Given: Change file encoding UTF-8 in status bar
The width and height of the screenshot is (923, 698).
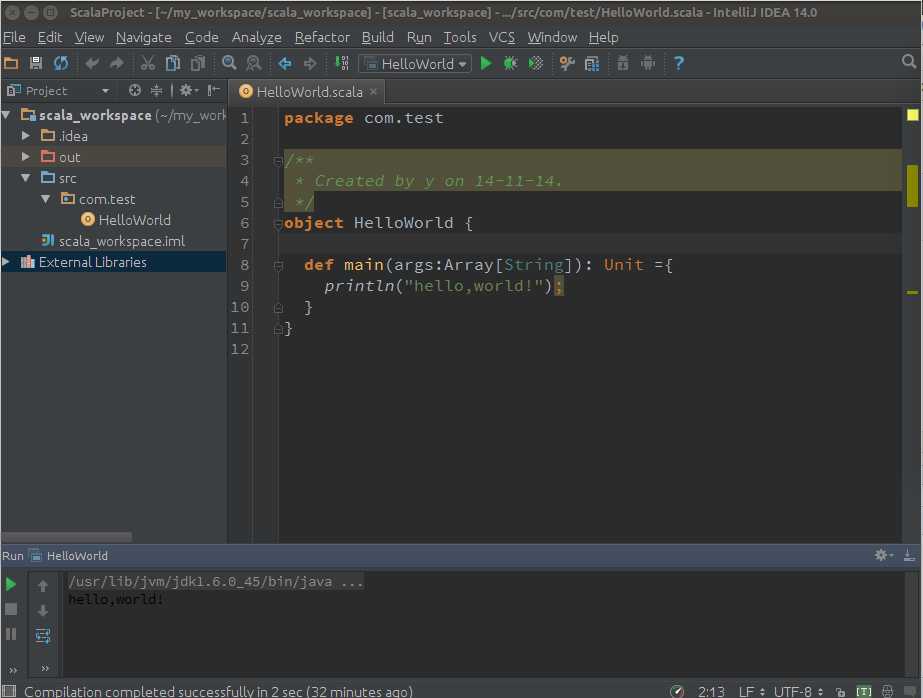Looking at the screenshot, I should (x=798, y=692).
